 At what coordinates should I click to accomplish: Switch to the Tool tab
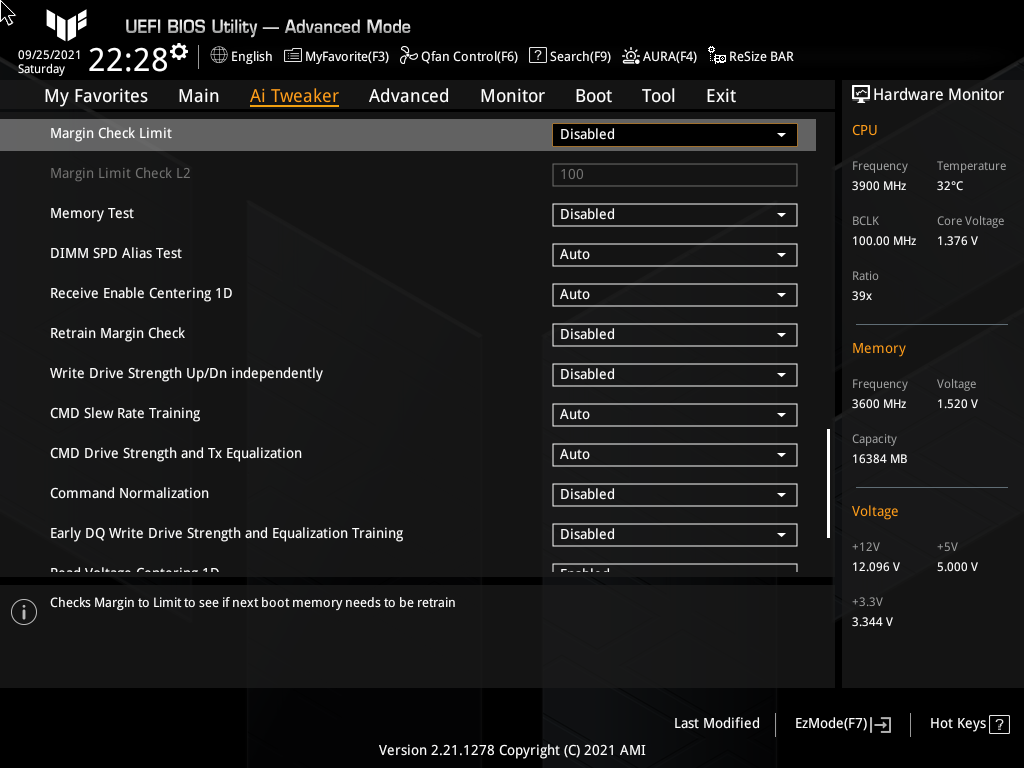tap(658, 96)
